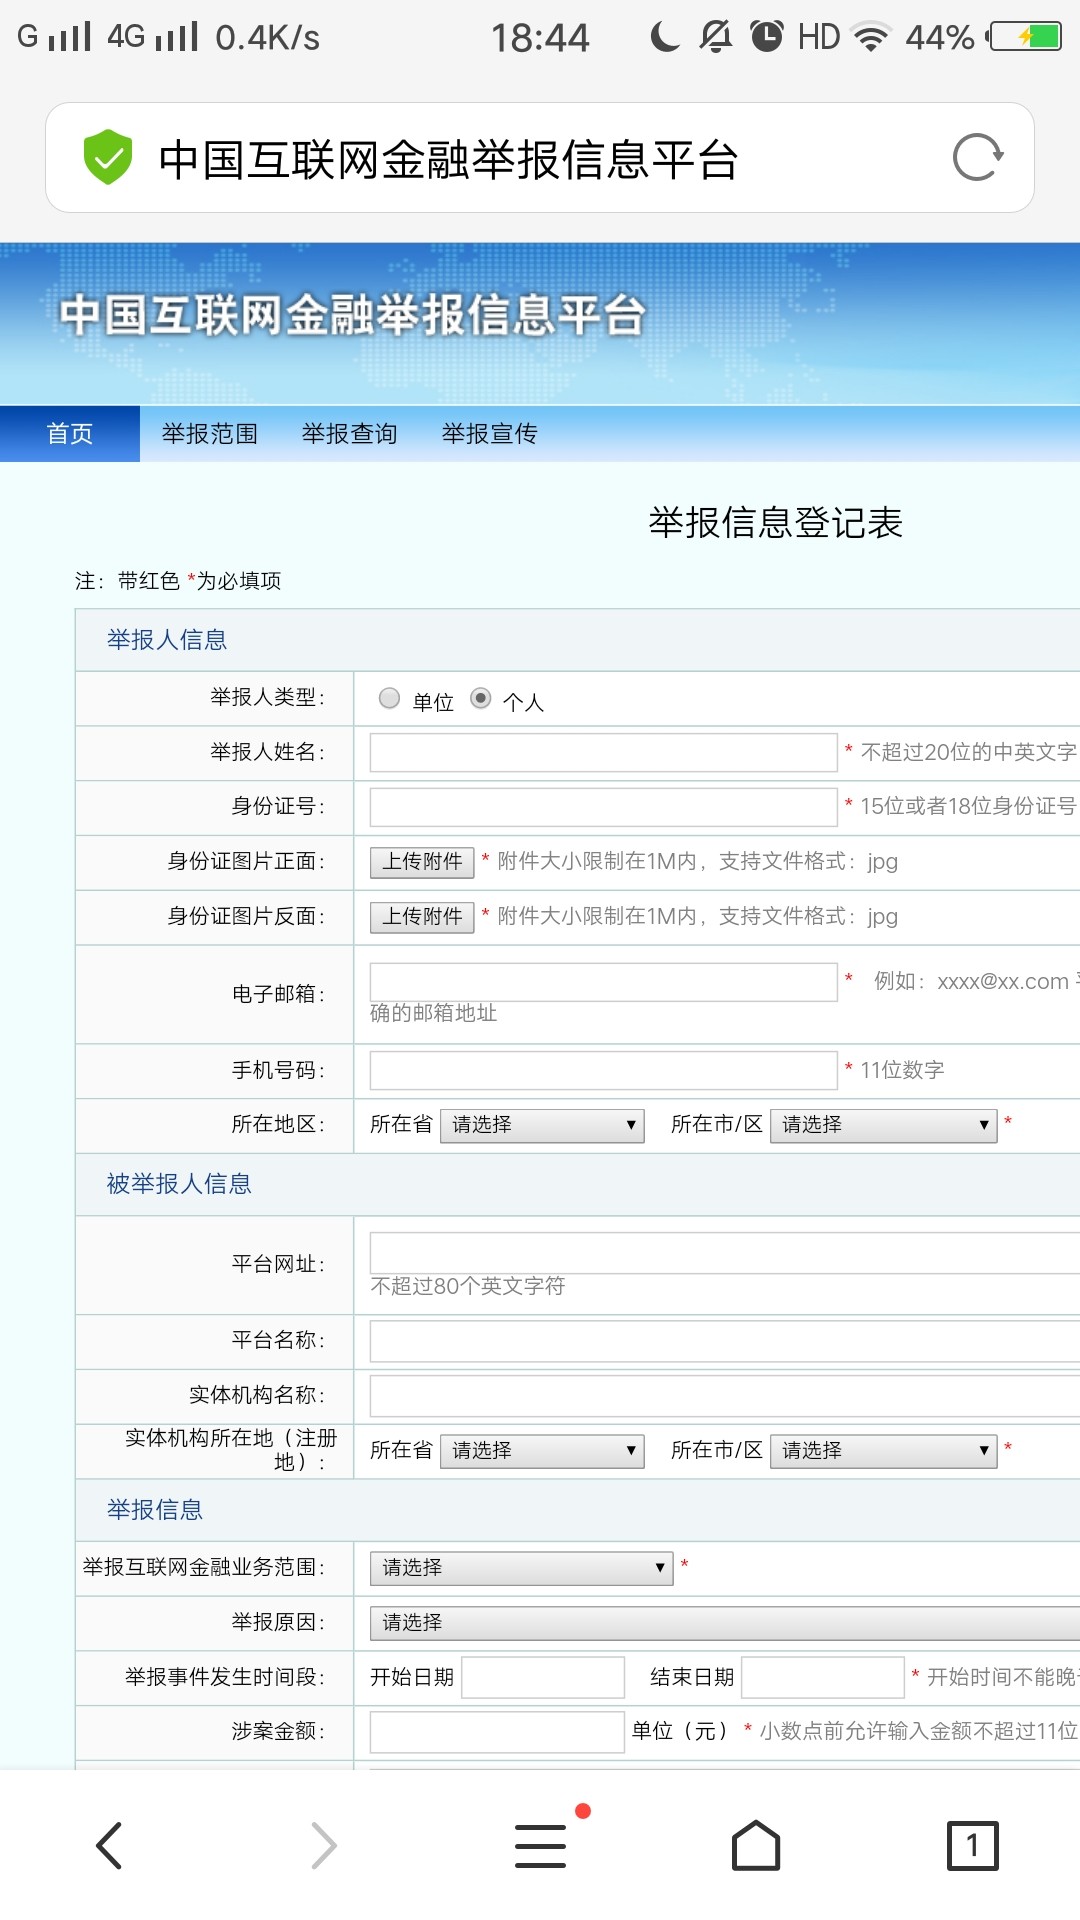Tap the battery indicator icon
Image resolution: width=1080 pixels, height=1920 pixels.
[x=1025, y=37]
